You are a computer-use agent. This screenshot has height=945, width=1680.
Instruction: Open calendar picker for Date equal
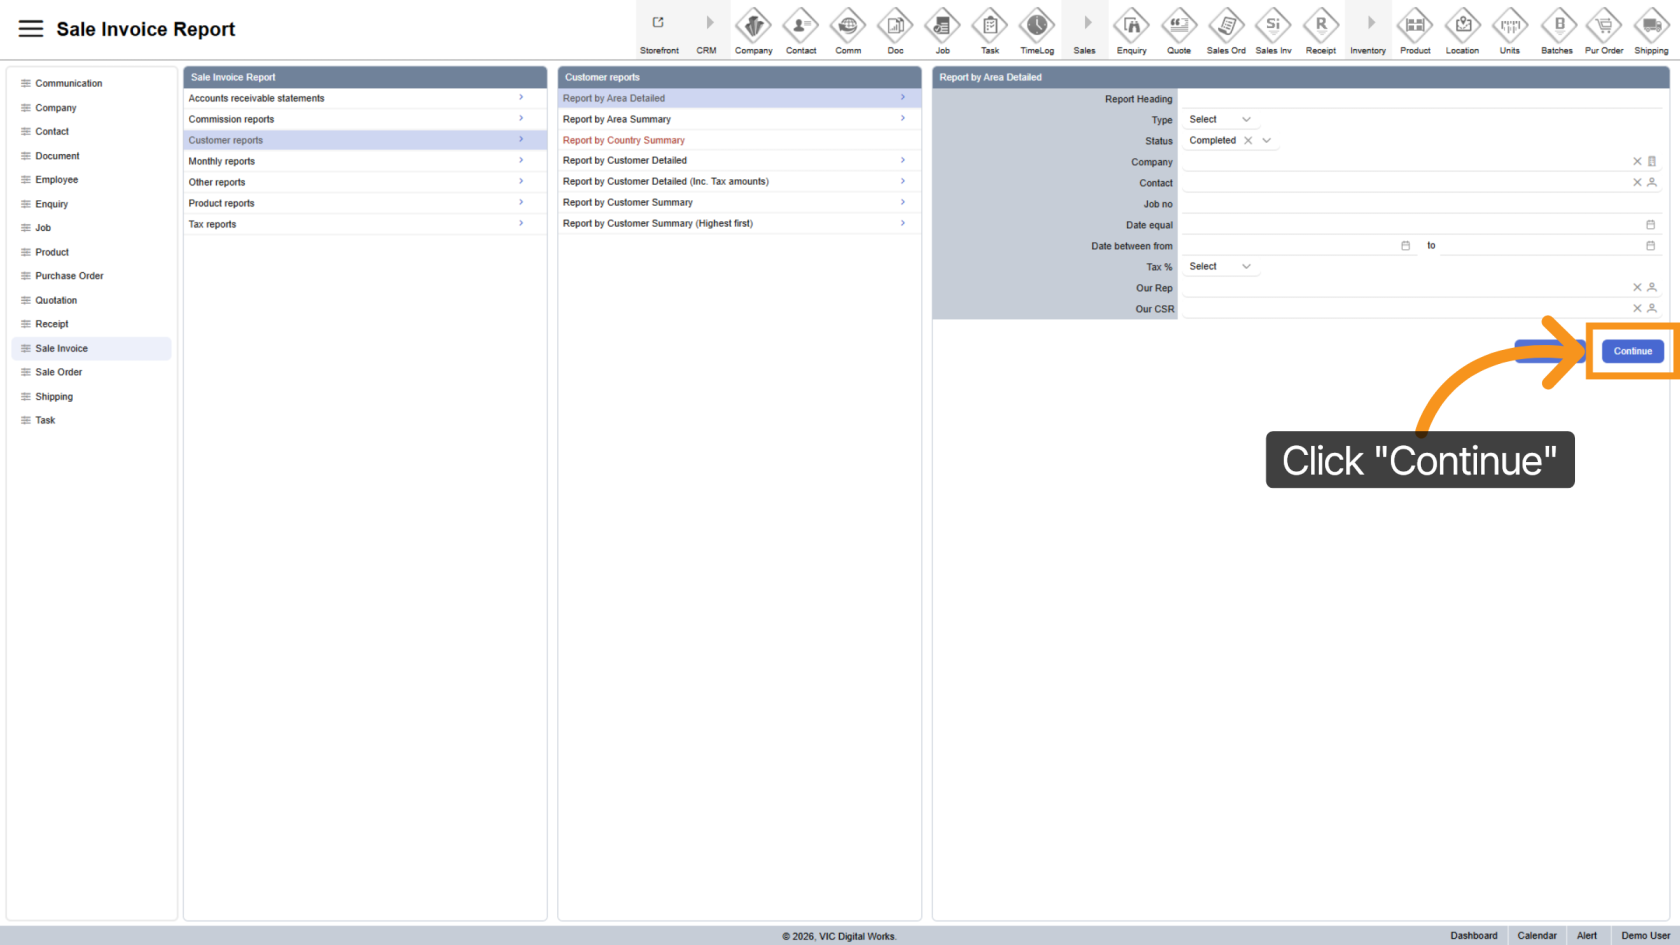[1650, 225]
